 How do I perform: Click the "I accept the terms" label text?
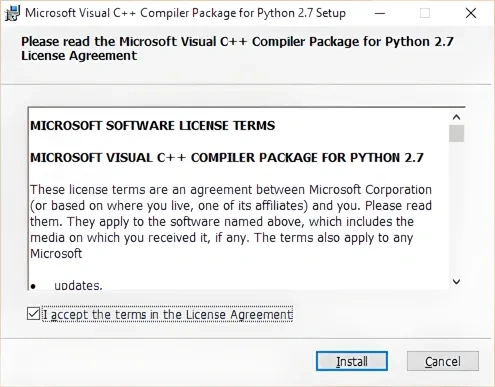[x=168, y=314]
